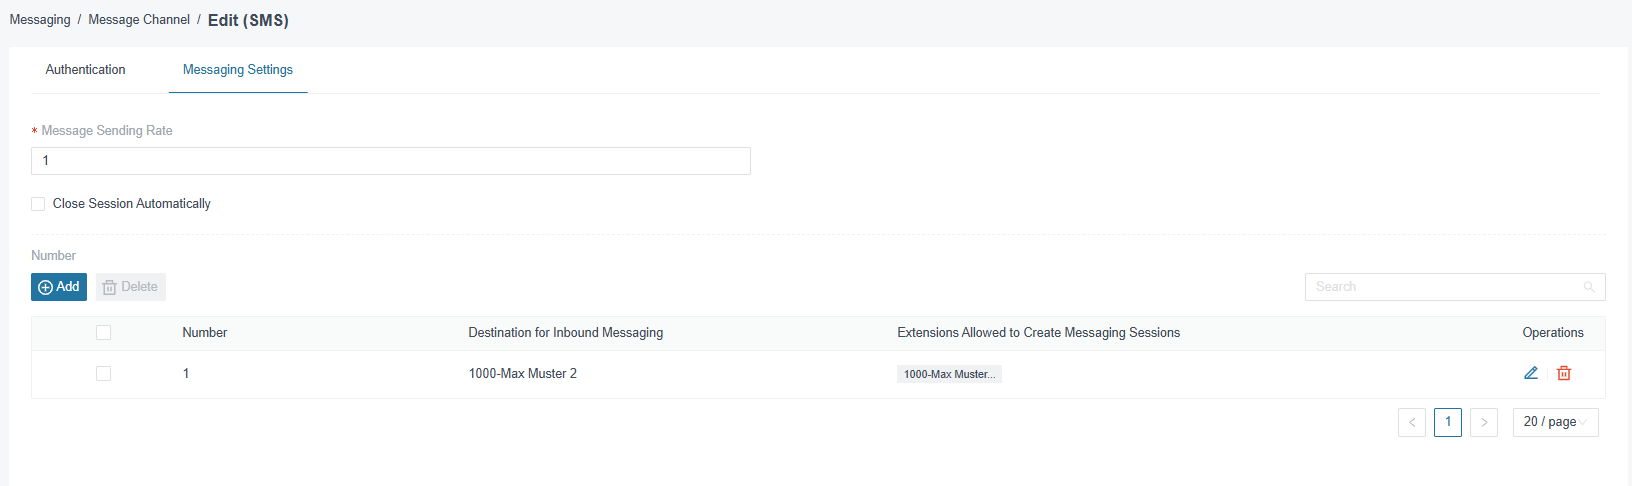Screen dimensions: 1632x486
Task: Click the search magnifier icon
Action: (1589, 287)
